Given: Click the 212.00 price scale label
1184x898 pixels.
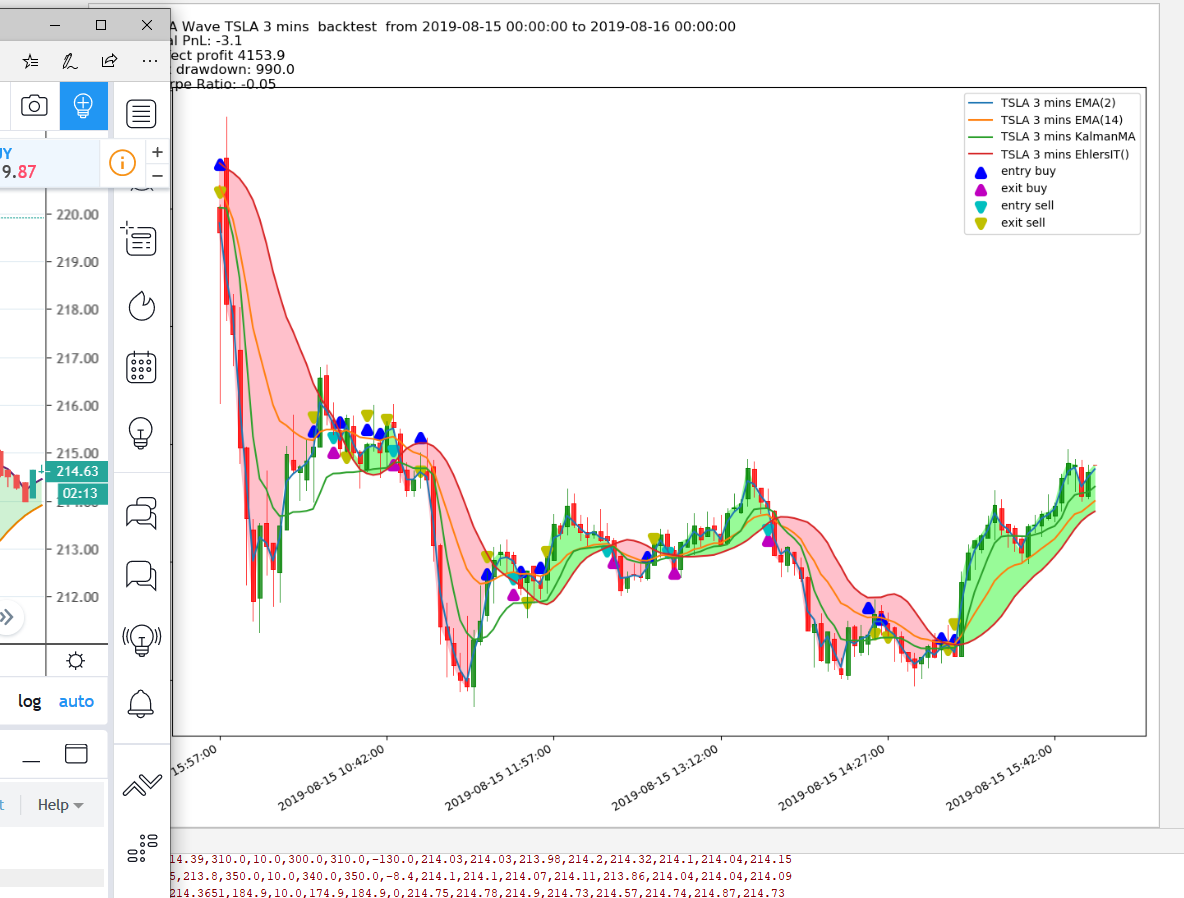Looking at the screenshot, I should click(78, 597).
